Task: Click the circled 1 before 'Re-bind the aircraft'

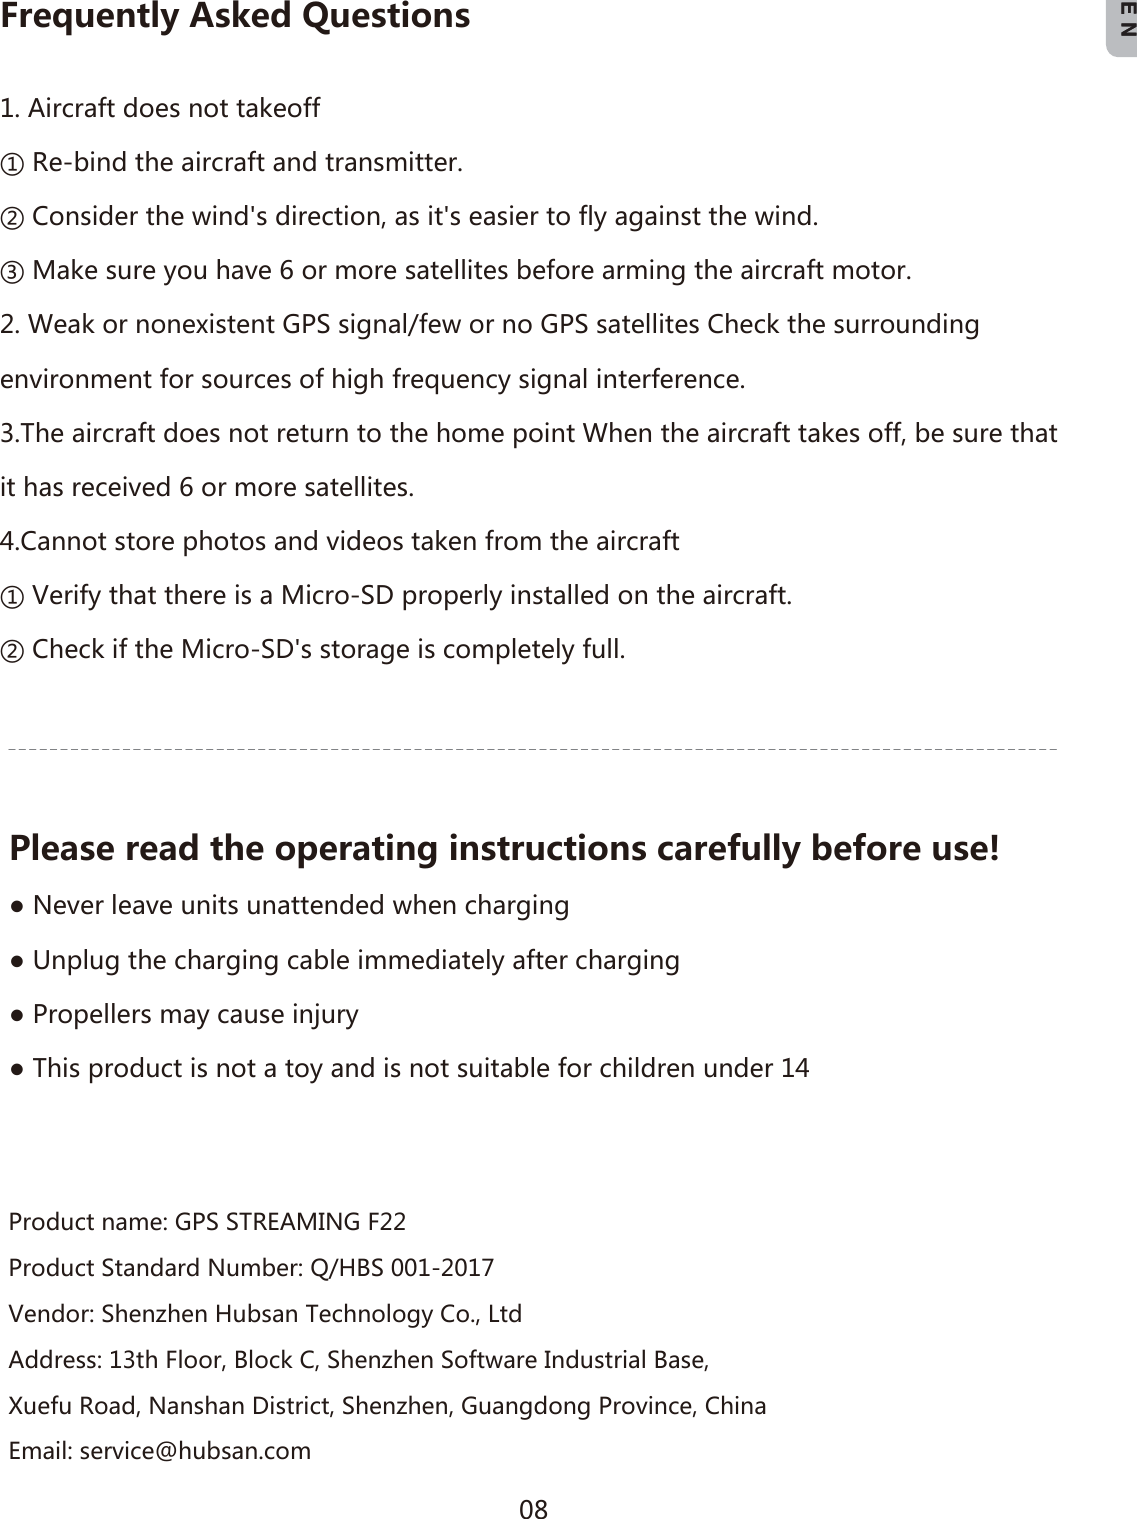Action: [14, 163]
